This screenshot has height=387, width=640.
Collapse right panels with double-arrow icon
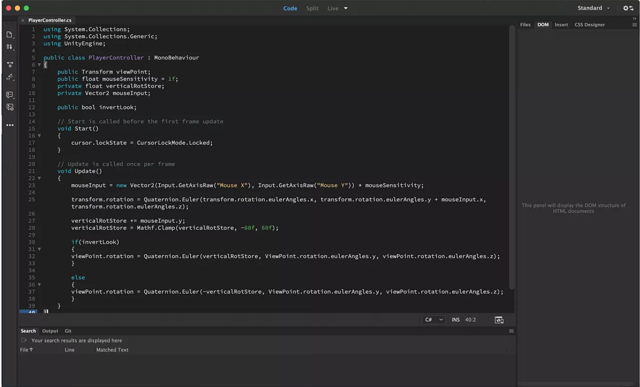634,18
